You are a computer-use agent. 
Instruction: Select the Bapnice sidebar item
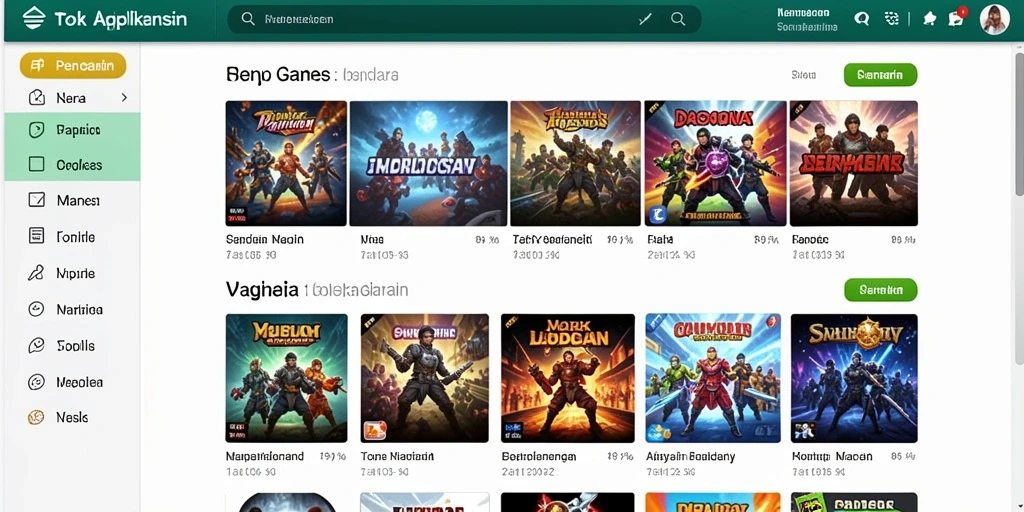coord(72,130)
